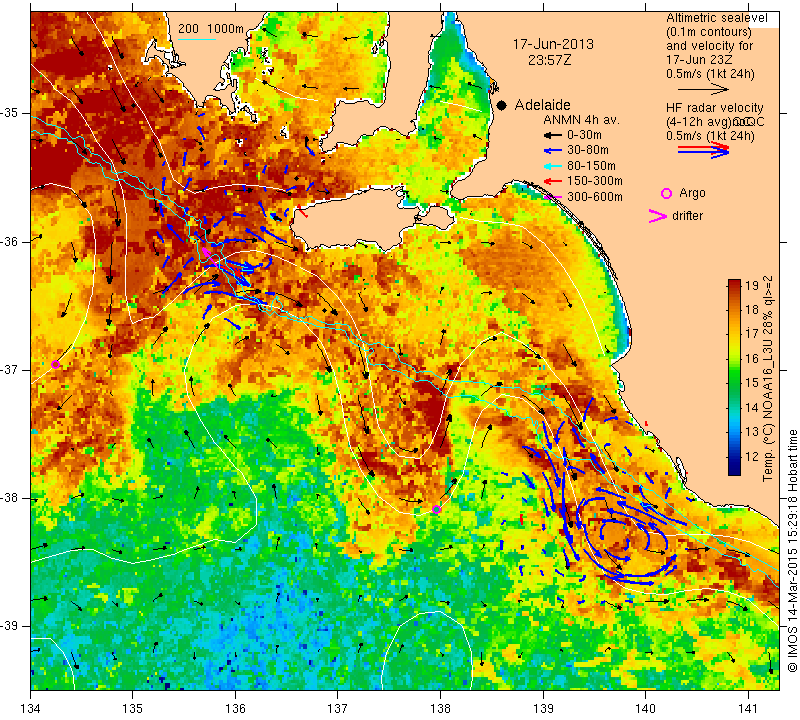This screenshot has height=720, width=800.
Task: Click the 141 longitude axis label
Action: (x=748, y=708)
